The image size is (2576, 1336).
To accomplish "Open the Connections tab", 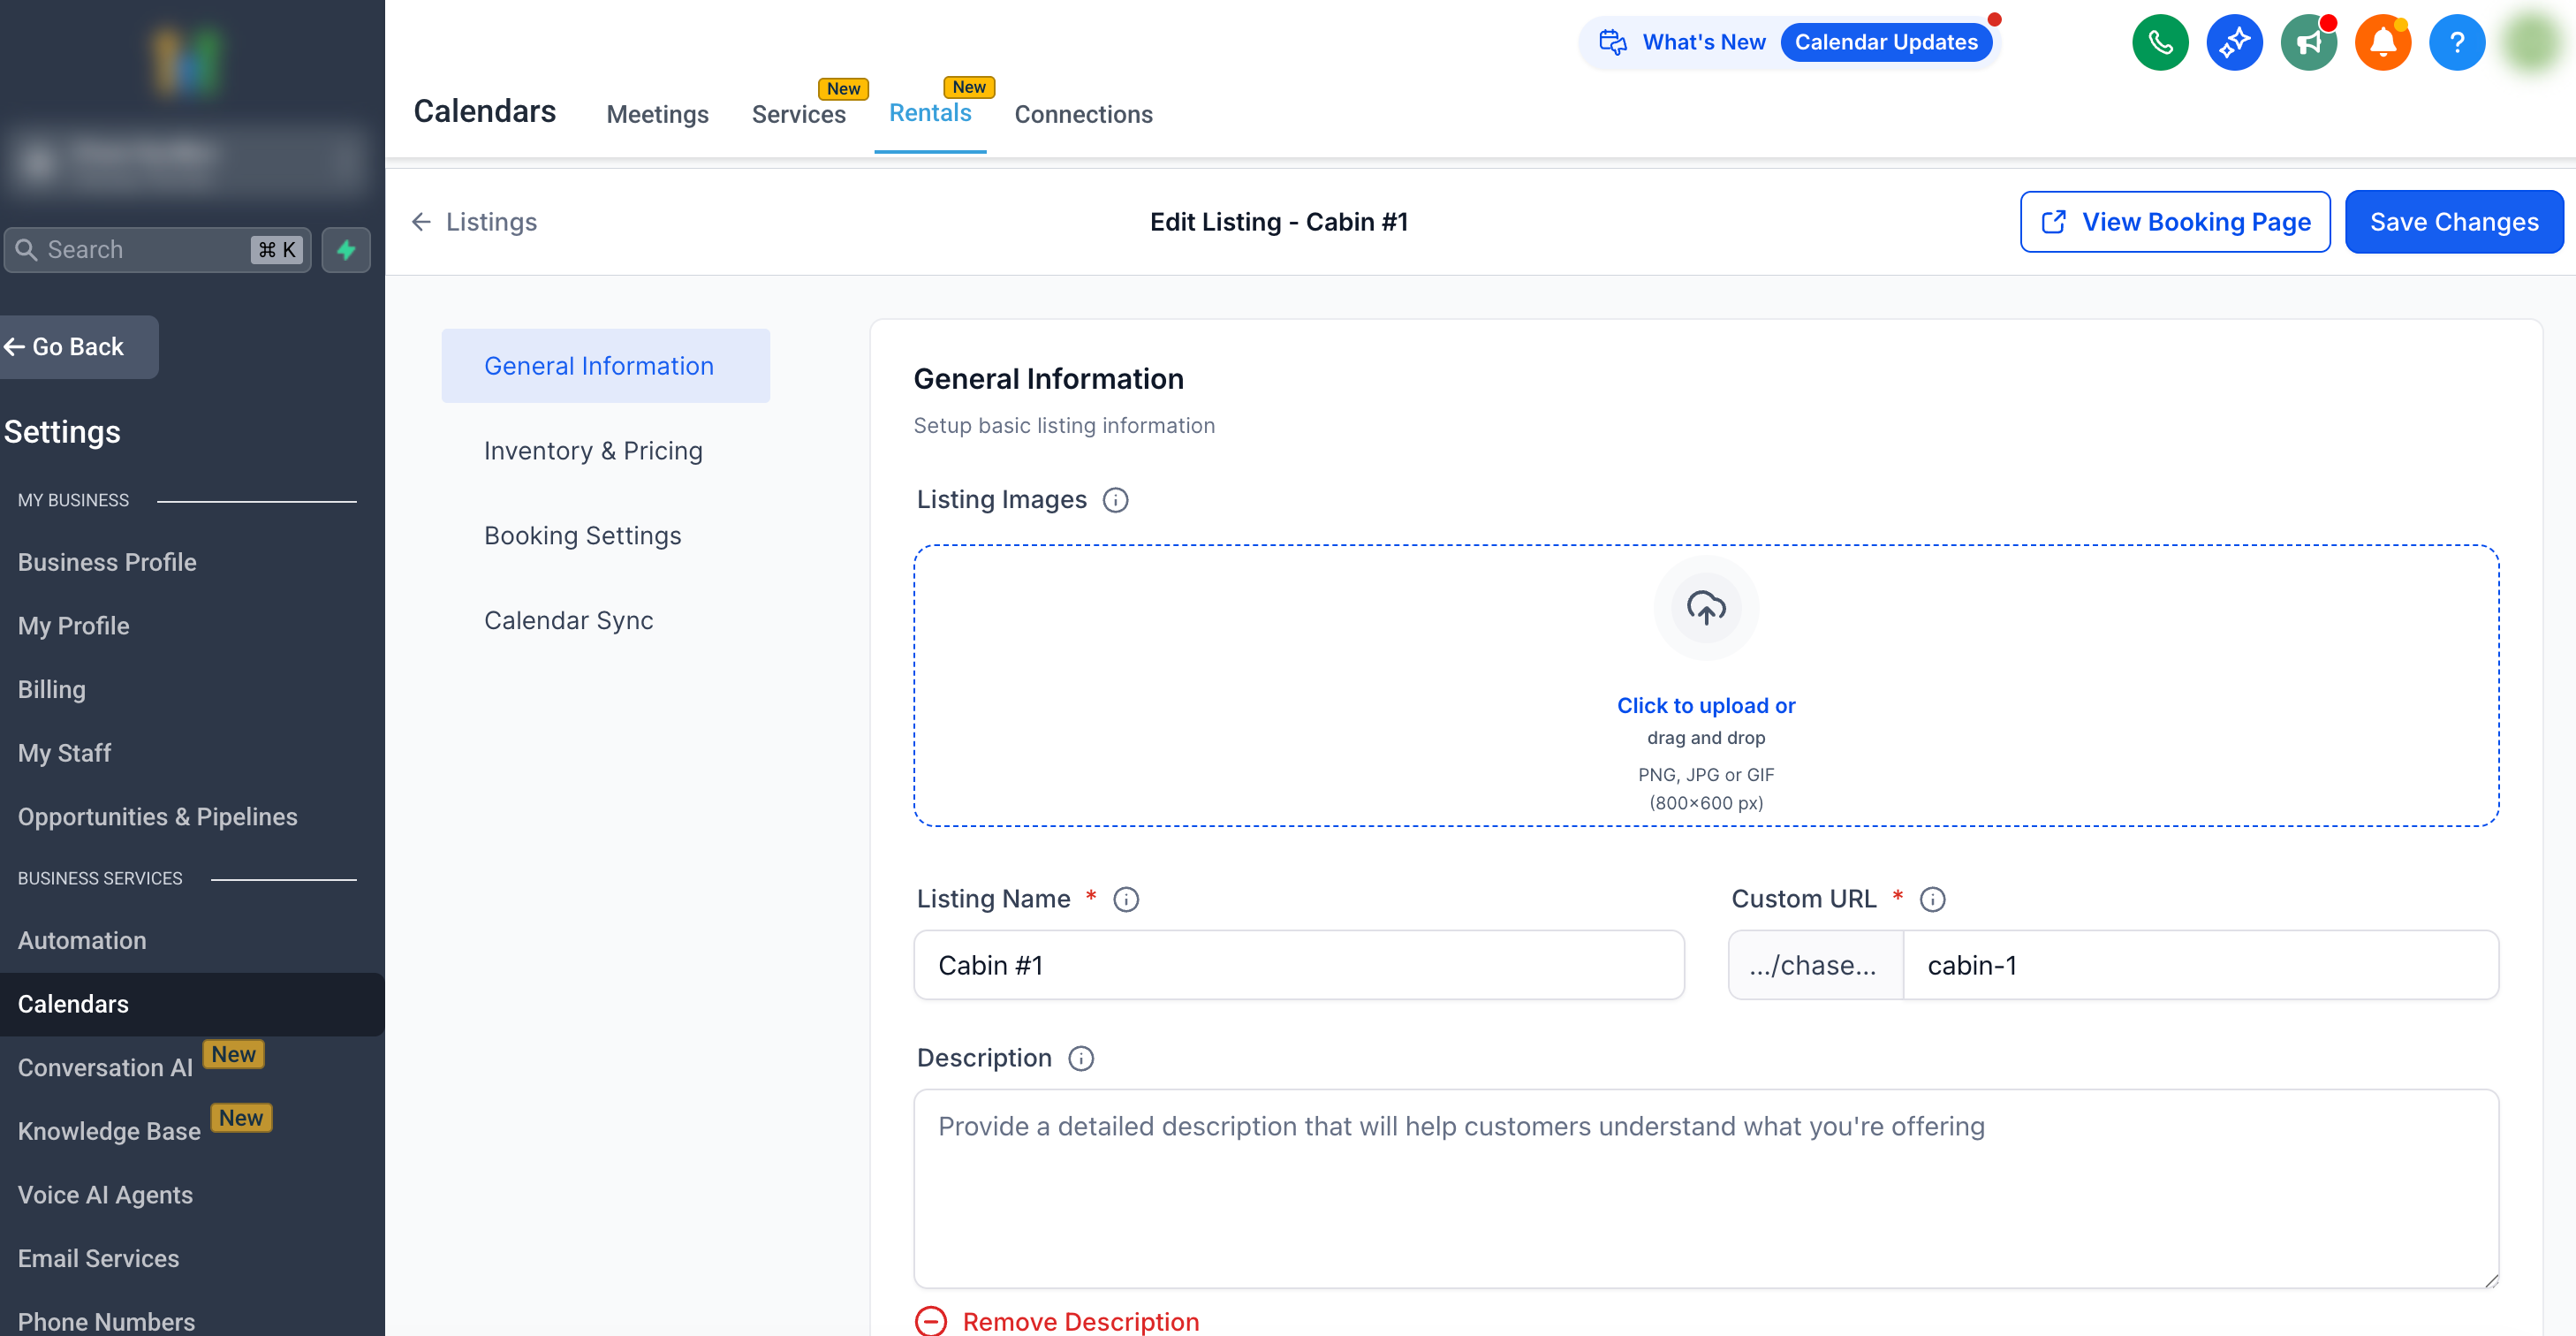I will 1083,114.
